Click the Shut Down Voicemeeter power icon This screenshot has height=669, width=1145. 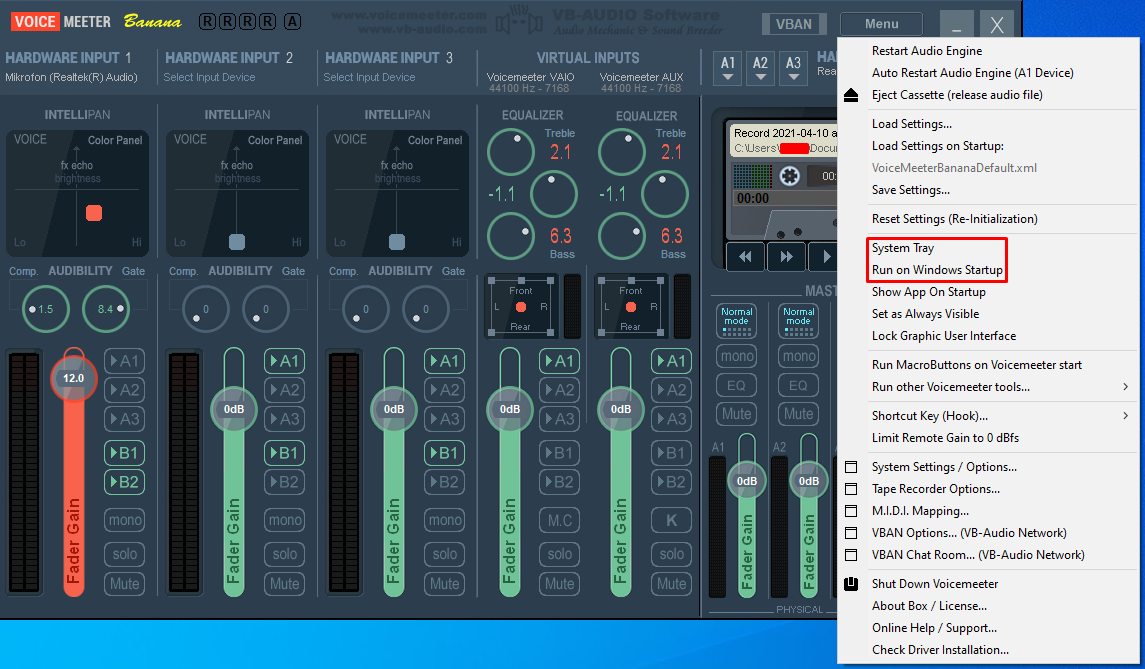(x=851, y=584)
